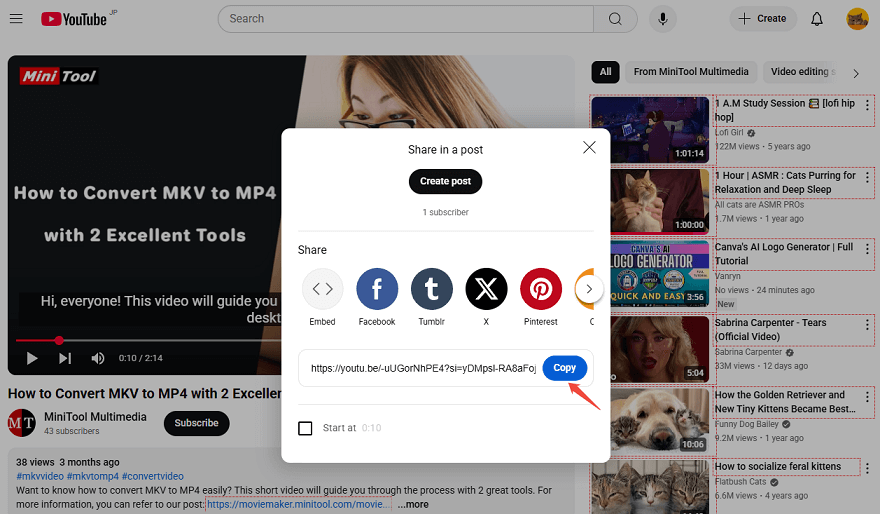Image resolution: width=880 pixels, height=514 pixels.
Task: Open the account avatar menu
Action: click(857, 19)
